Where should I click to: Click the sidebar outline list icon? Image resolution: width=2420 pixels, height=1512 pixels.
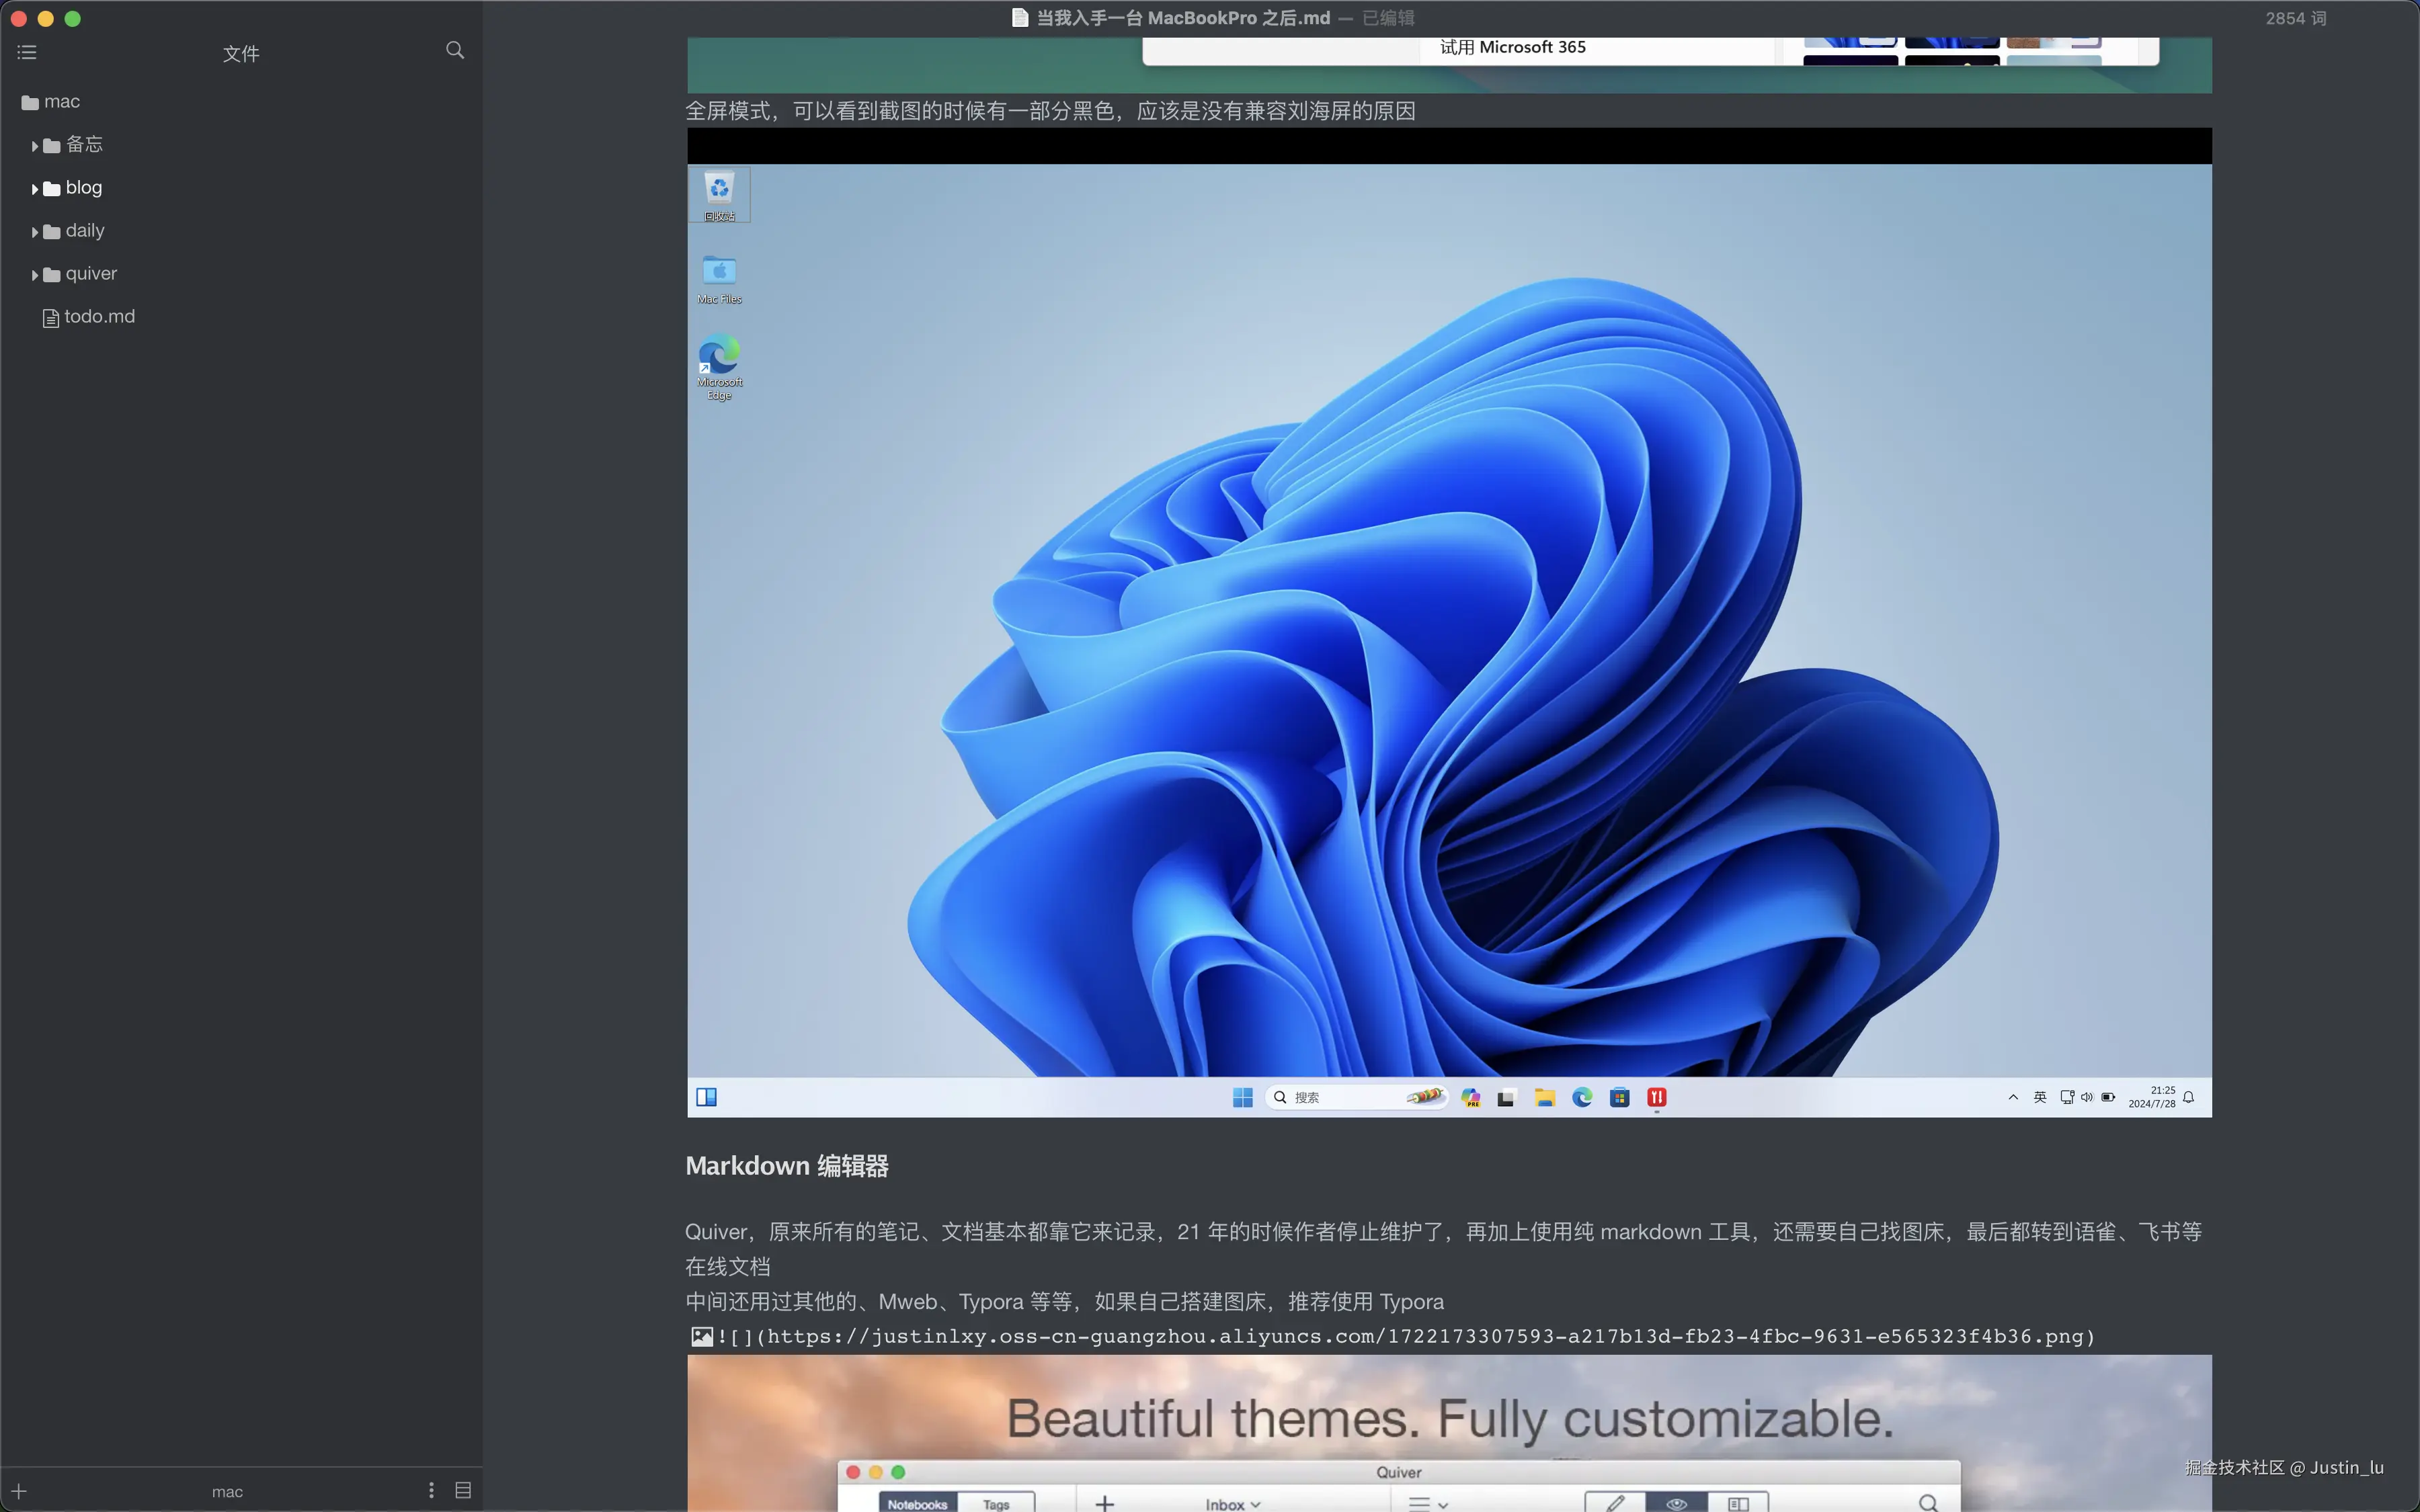(x=27, y=52)
